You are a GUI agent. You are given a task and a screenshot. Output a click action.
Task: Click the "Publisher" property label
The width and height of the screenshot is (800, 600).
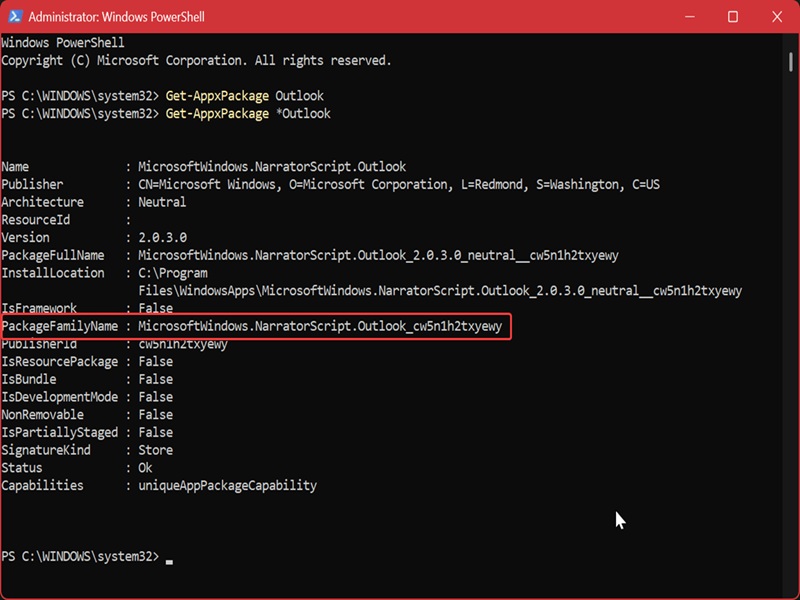click(32, 184)
